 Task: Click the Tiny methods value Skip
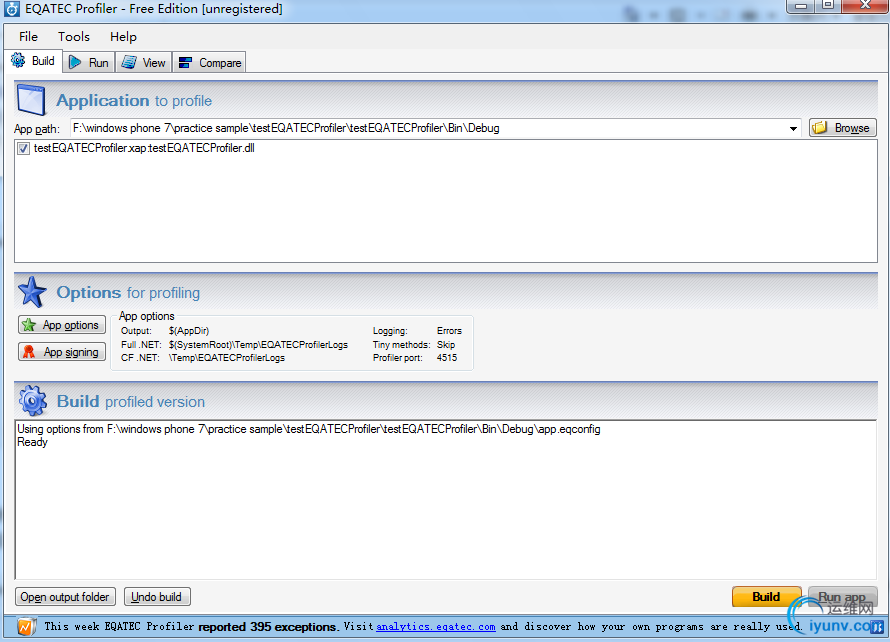coord(446,345)
